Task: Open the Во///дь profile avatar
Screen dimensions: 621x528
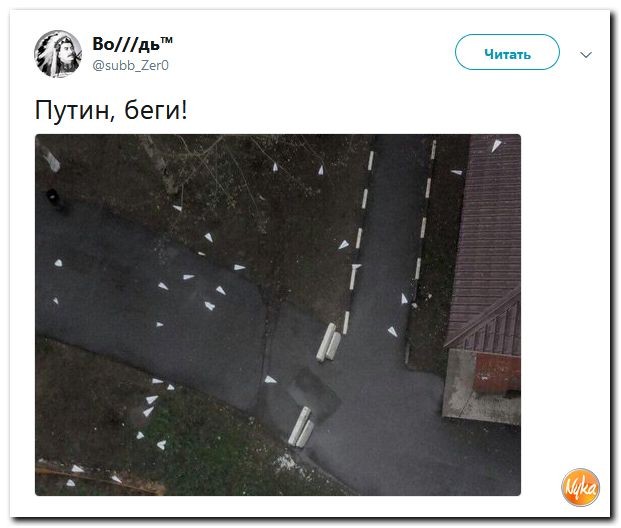Action: point(58,54)
